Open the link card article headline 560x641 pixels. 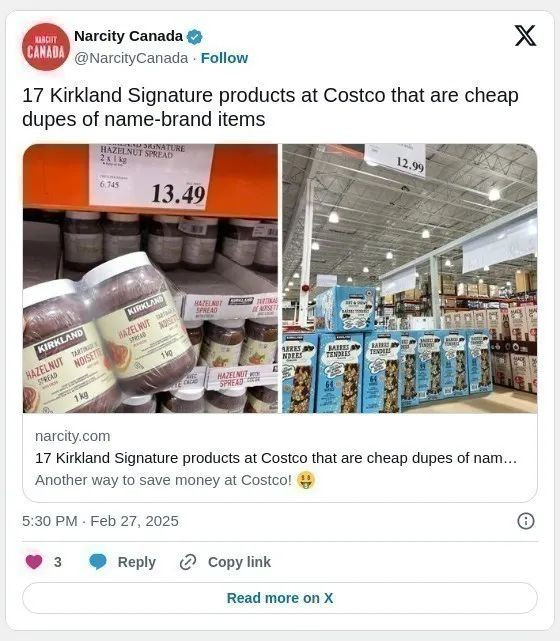(276, 458)
